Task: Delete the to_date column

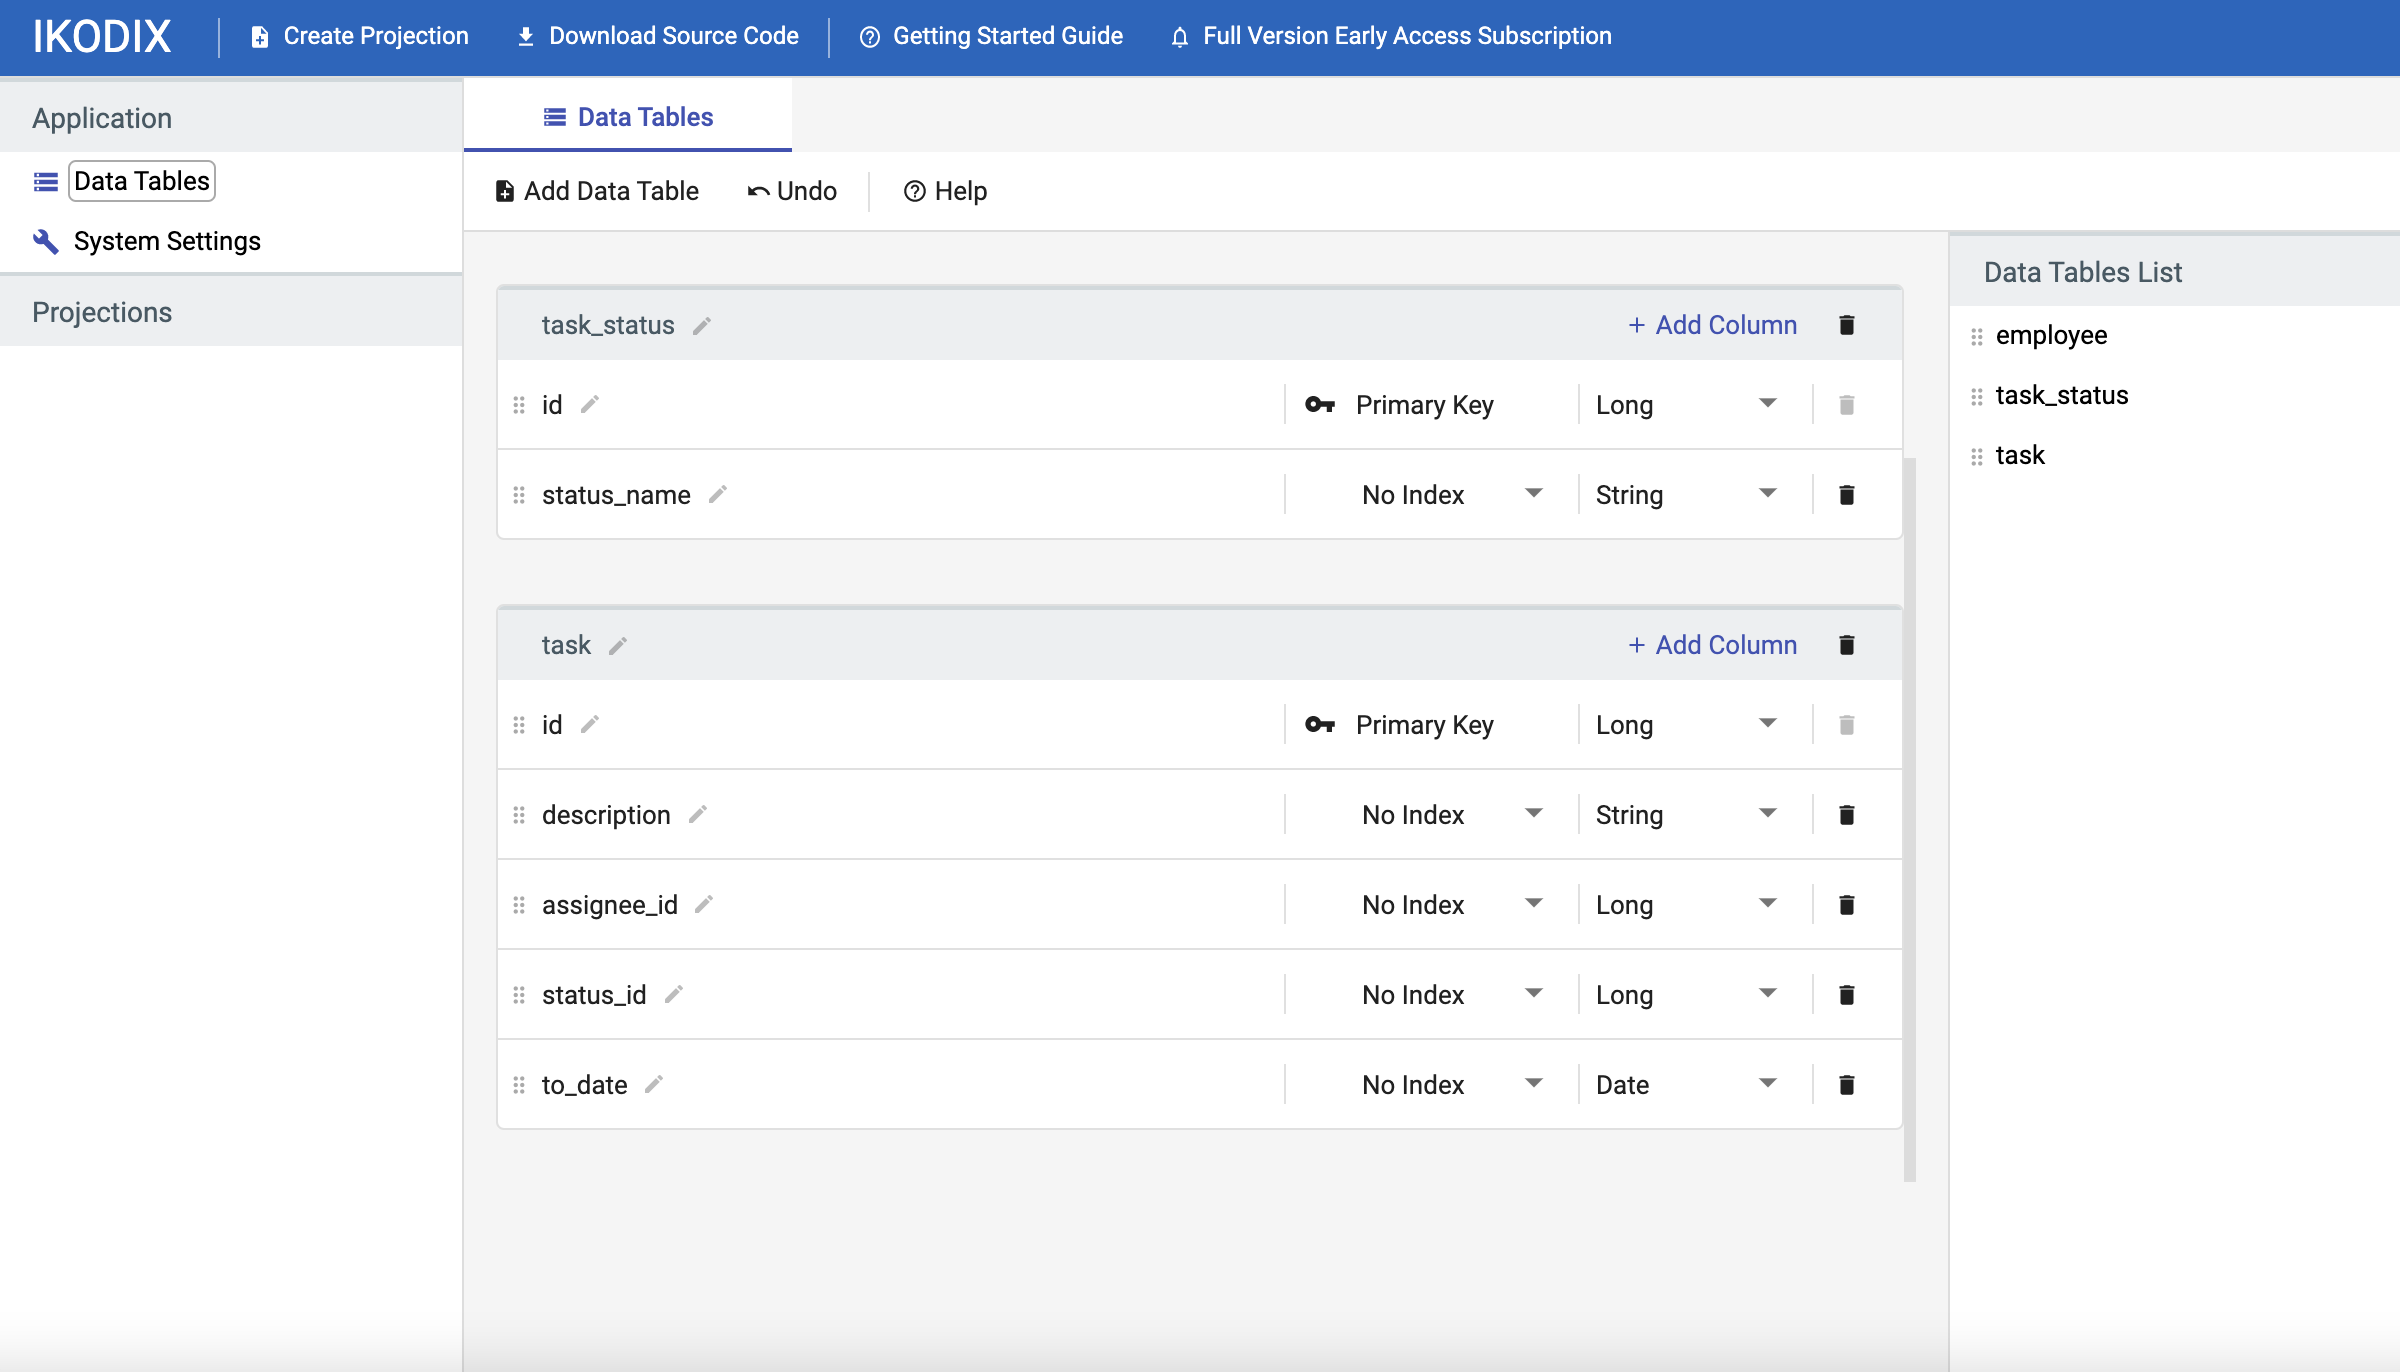Action: tap(1846, 1085)
